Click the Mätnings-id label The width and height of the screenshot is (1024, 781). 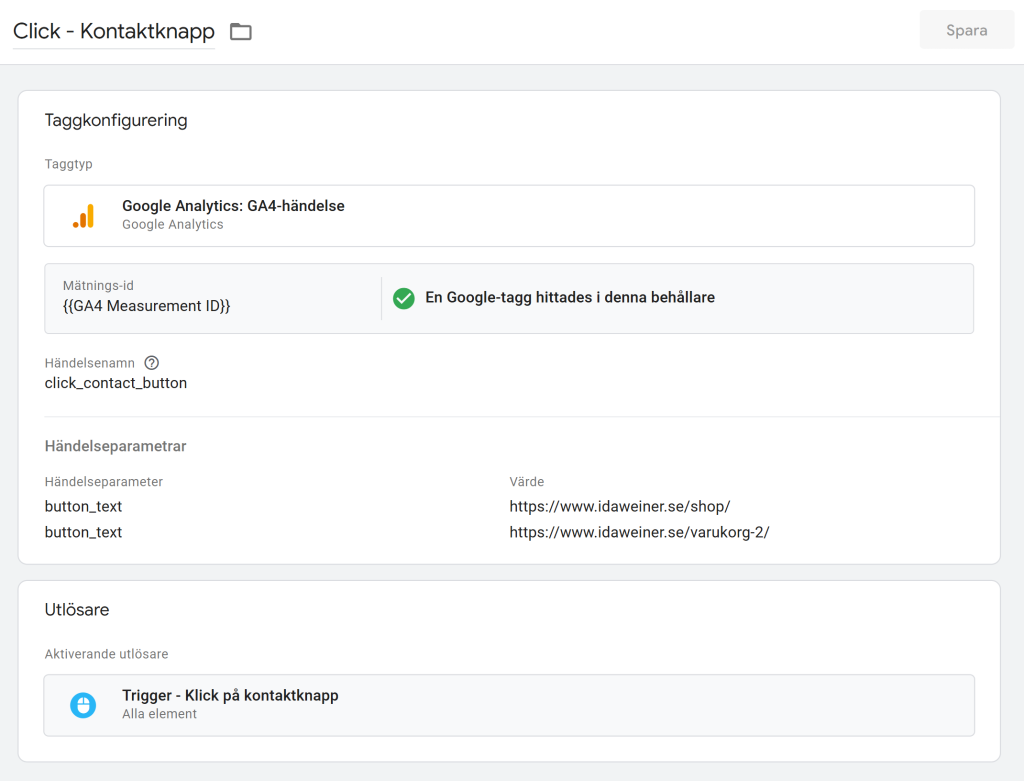(98, 285)
